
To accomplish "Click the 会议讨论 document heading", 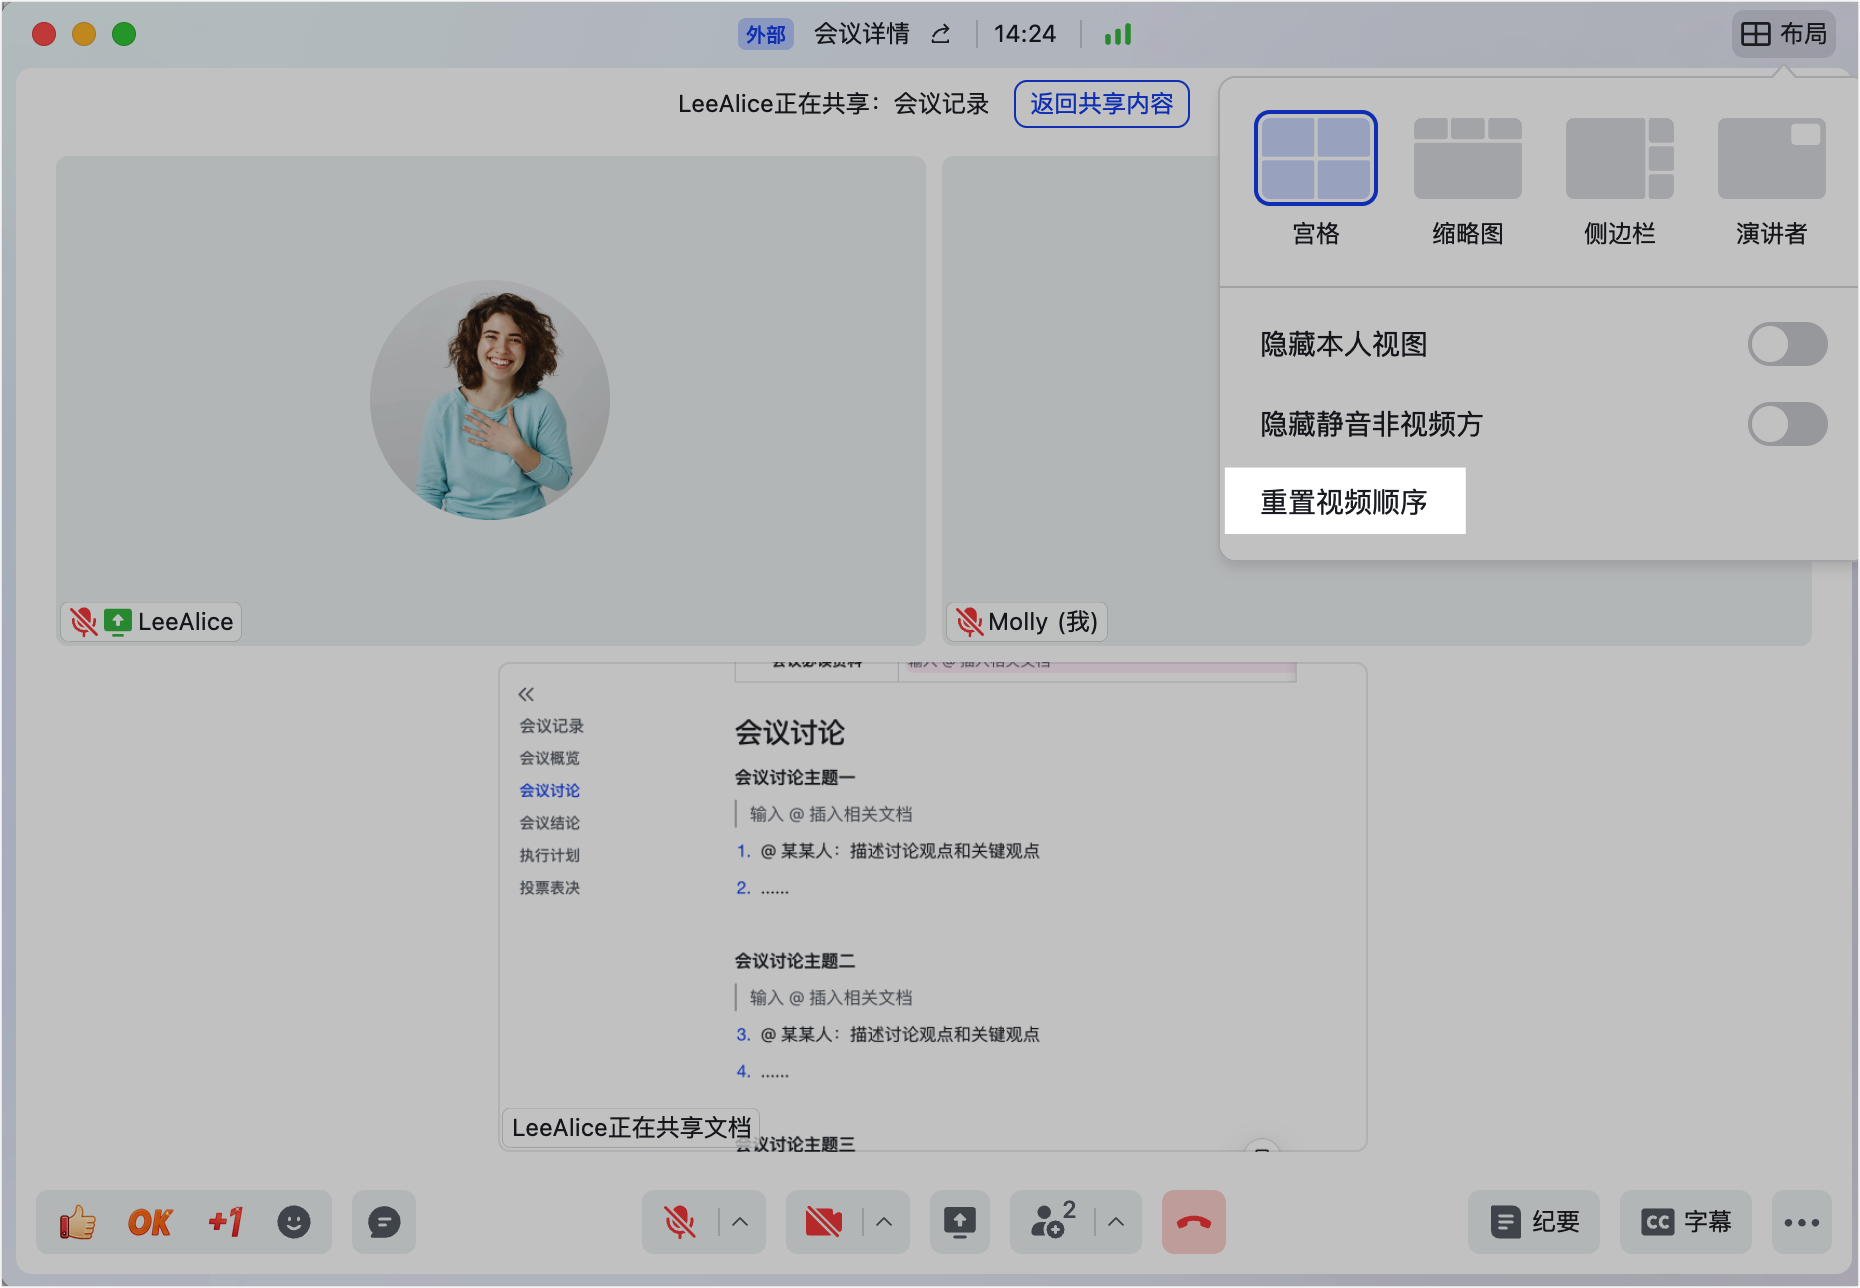I will coord(790,733).
